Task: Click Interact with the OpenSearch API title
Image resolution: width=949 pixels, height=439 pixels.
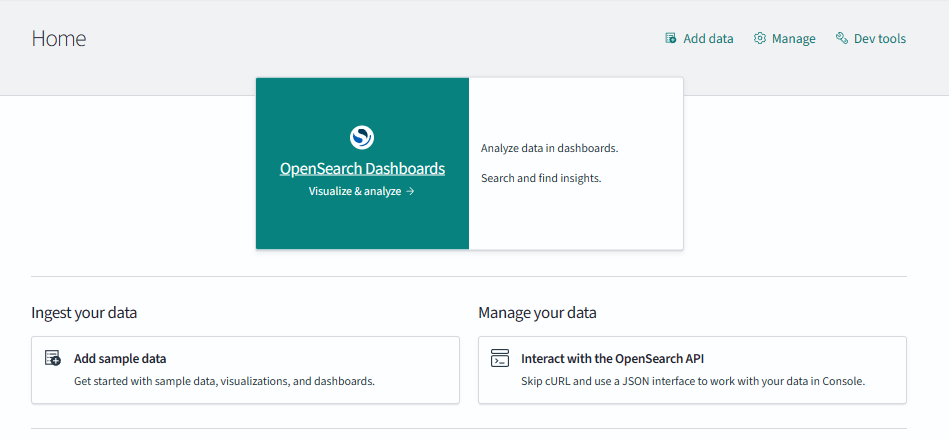Action: pyautogui.click(x=619, y=358)
